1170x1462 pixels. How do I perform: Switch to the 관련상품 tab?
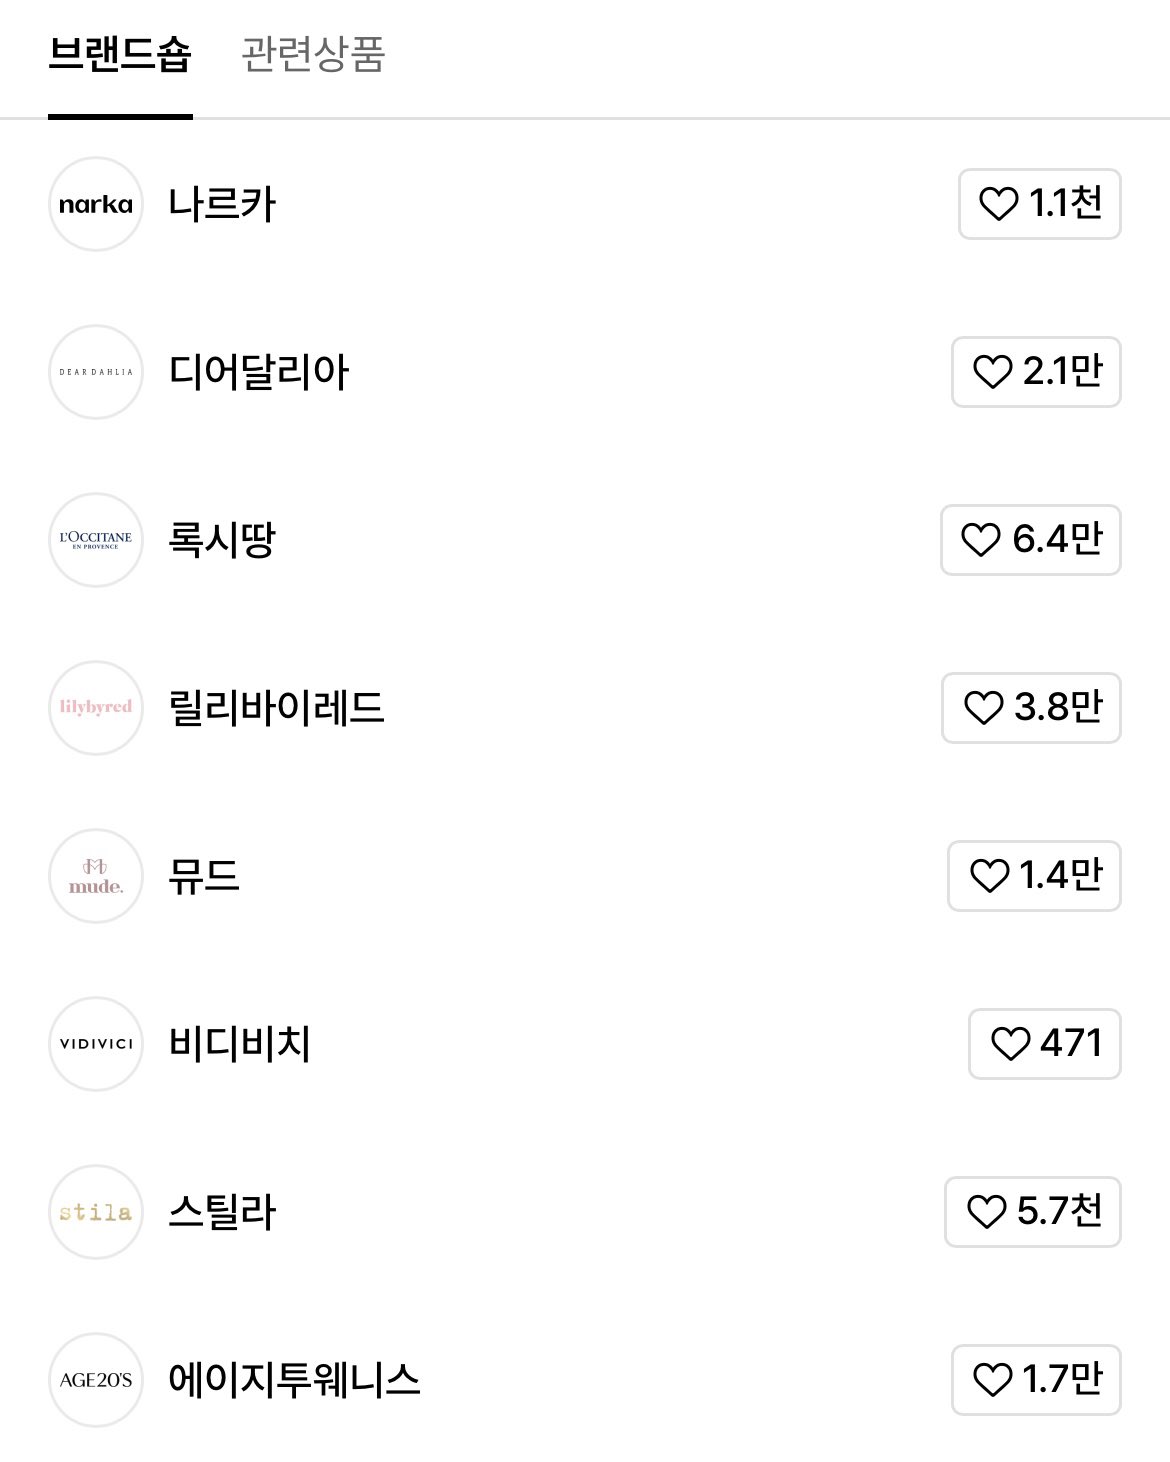coord(313,55)
